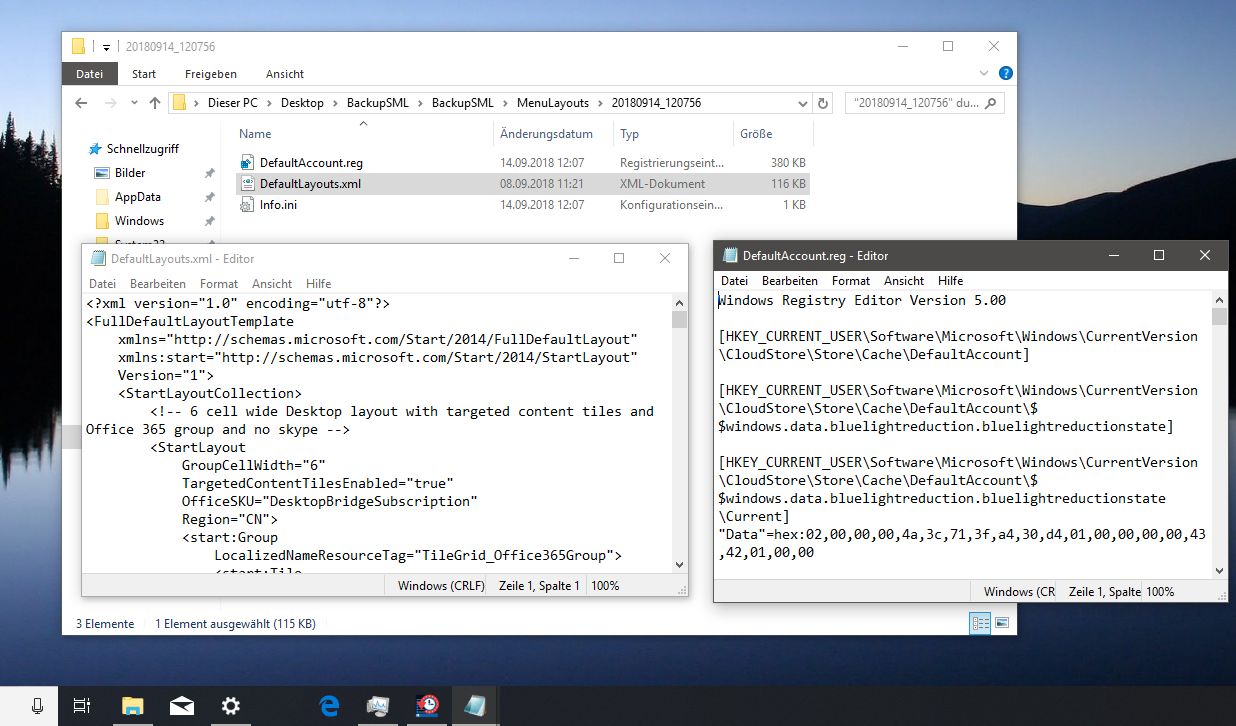Switch Explorer to large icons view
The height and width of the screenshot is (726, 1236).
coord(1001,623)
